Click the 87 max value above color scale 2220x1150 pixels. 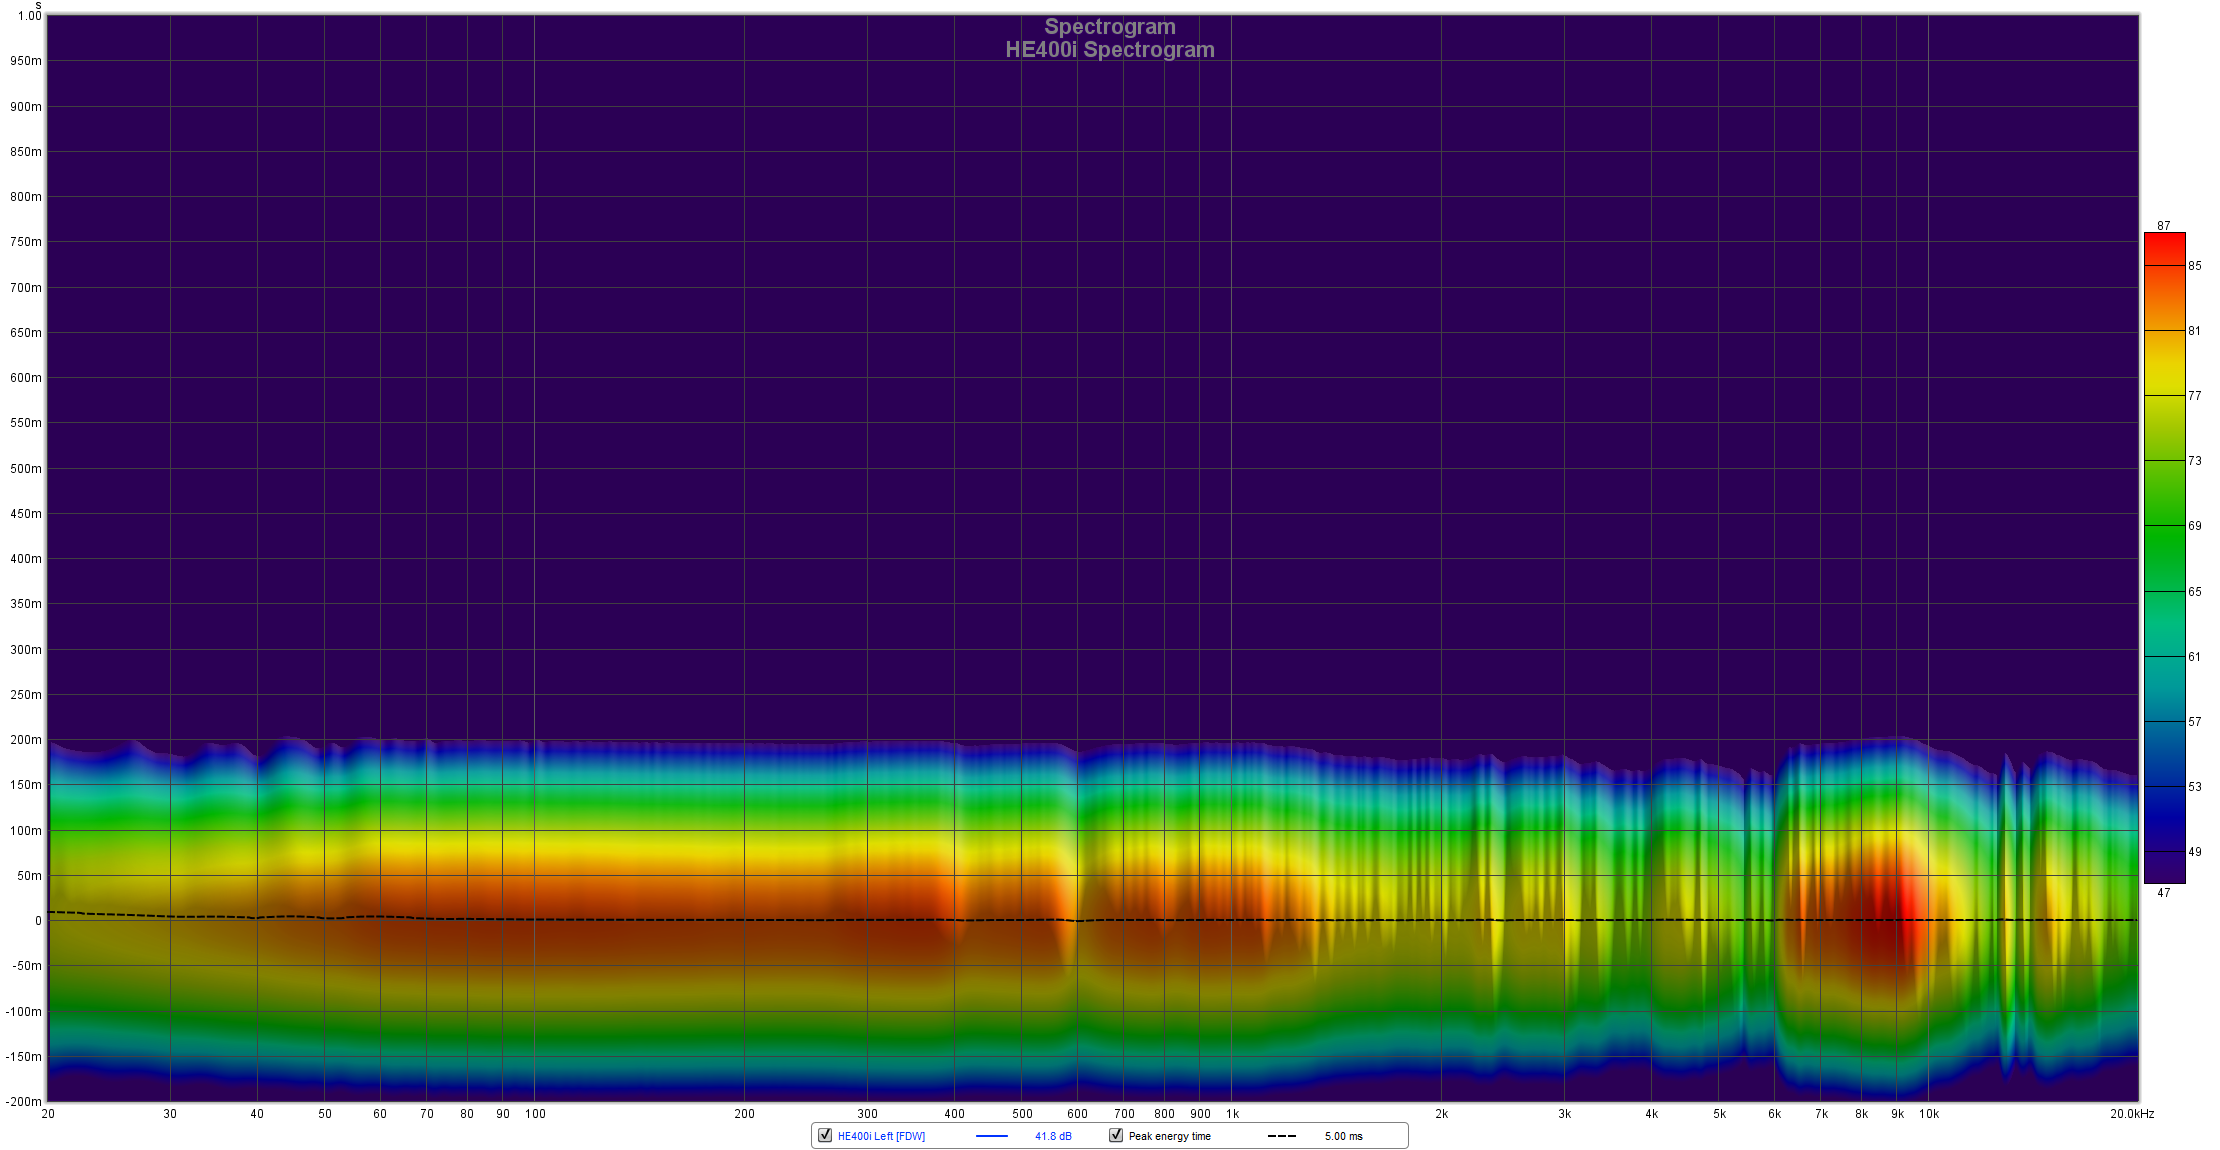tap(2164, 226)
